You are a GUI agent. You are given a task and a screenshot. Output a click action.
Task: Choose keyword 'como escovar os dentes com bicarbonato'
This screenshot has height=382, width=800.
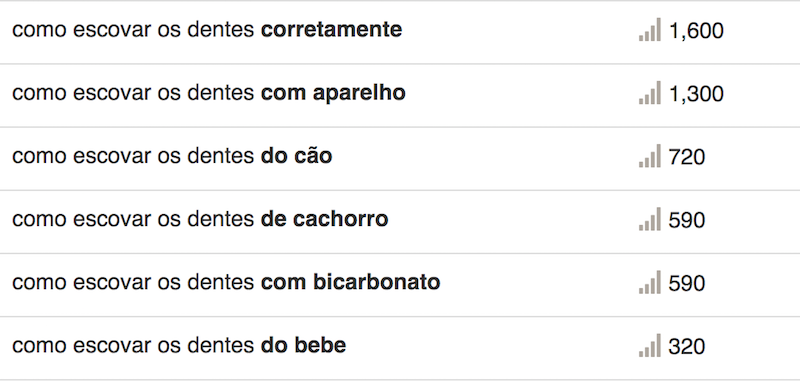226,283
